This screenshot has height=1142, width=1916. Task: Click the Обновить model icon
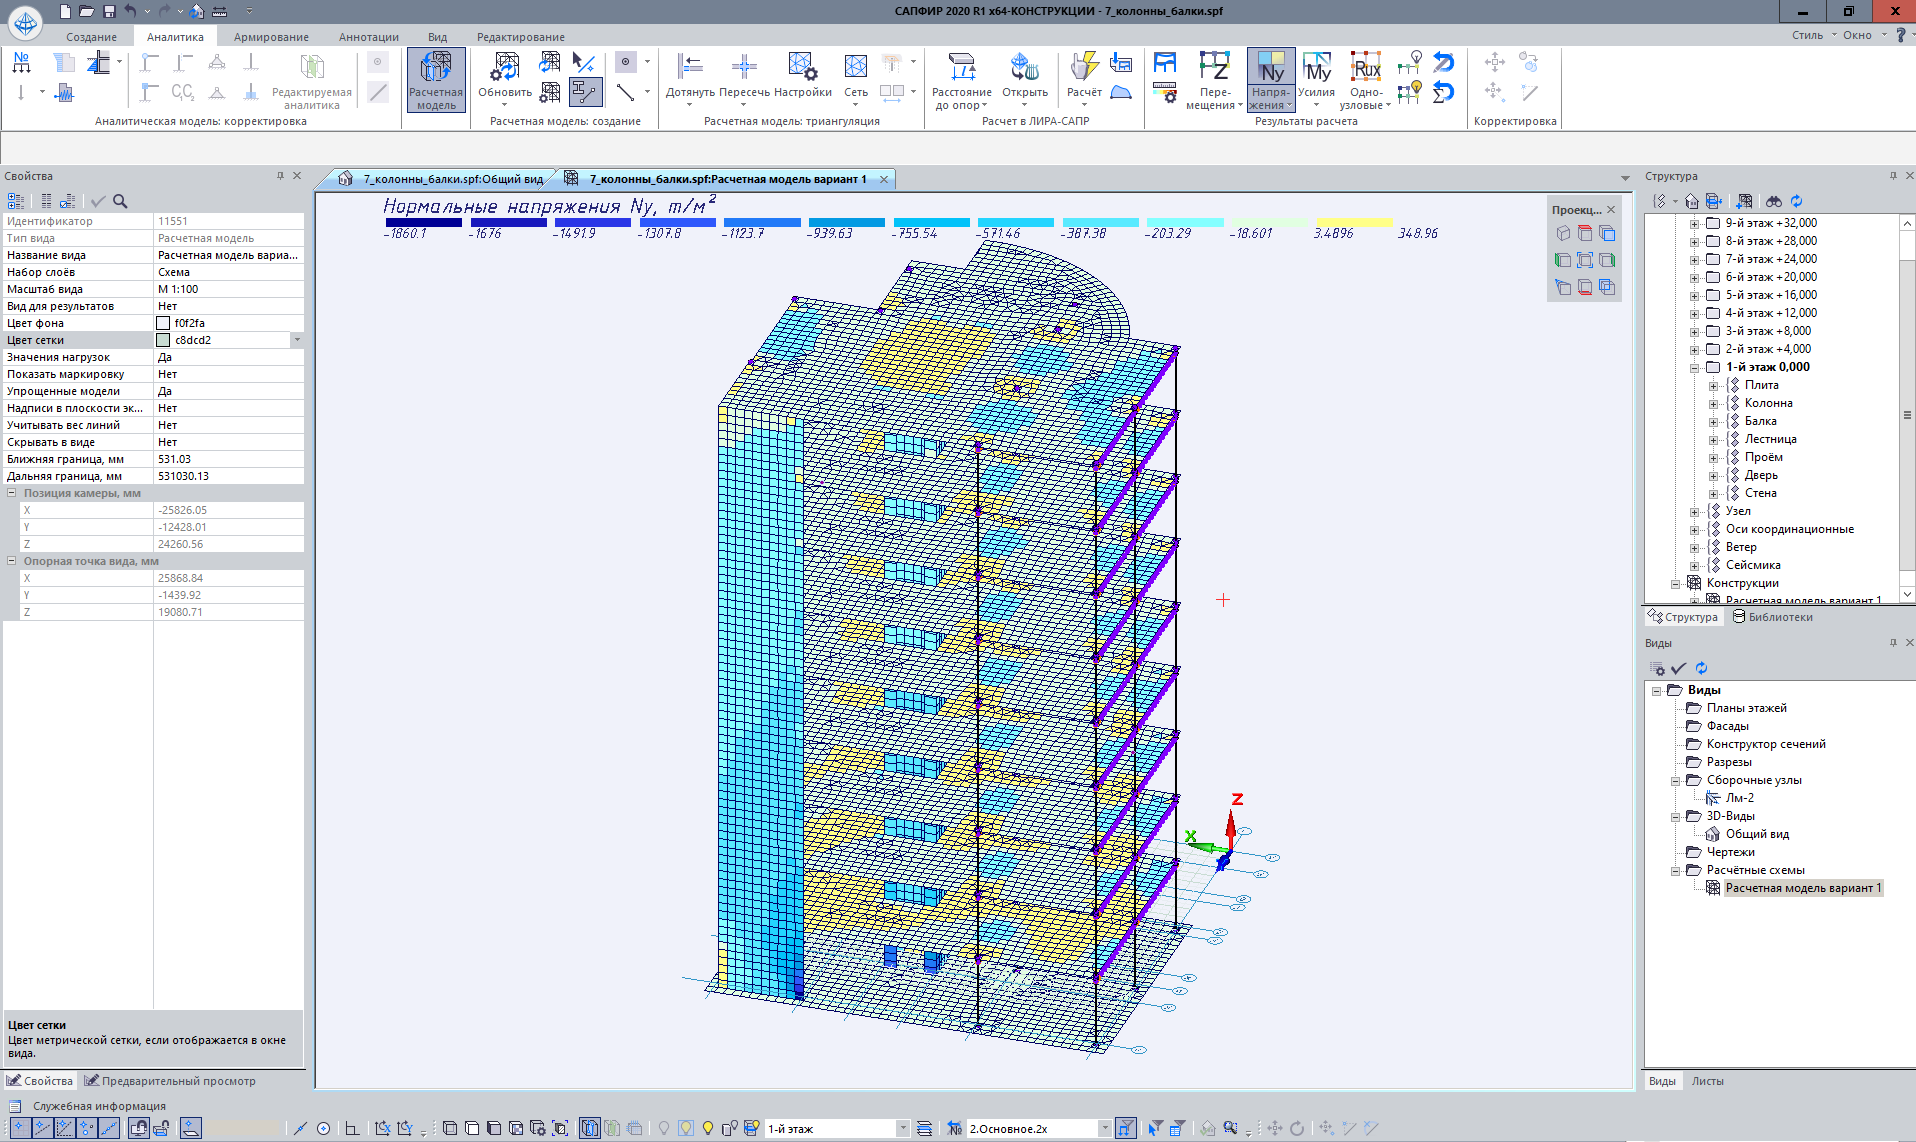[504, 68]
